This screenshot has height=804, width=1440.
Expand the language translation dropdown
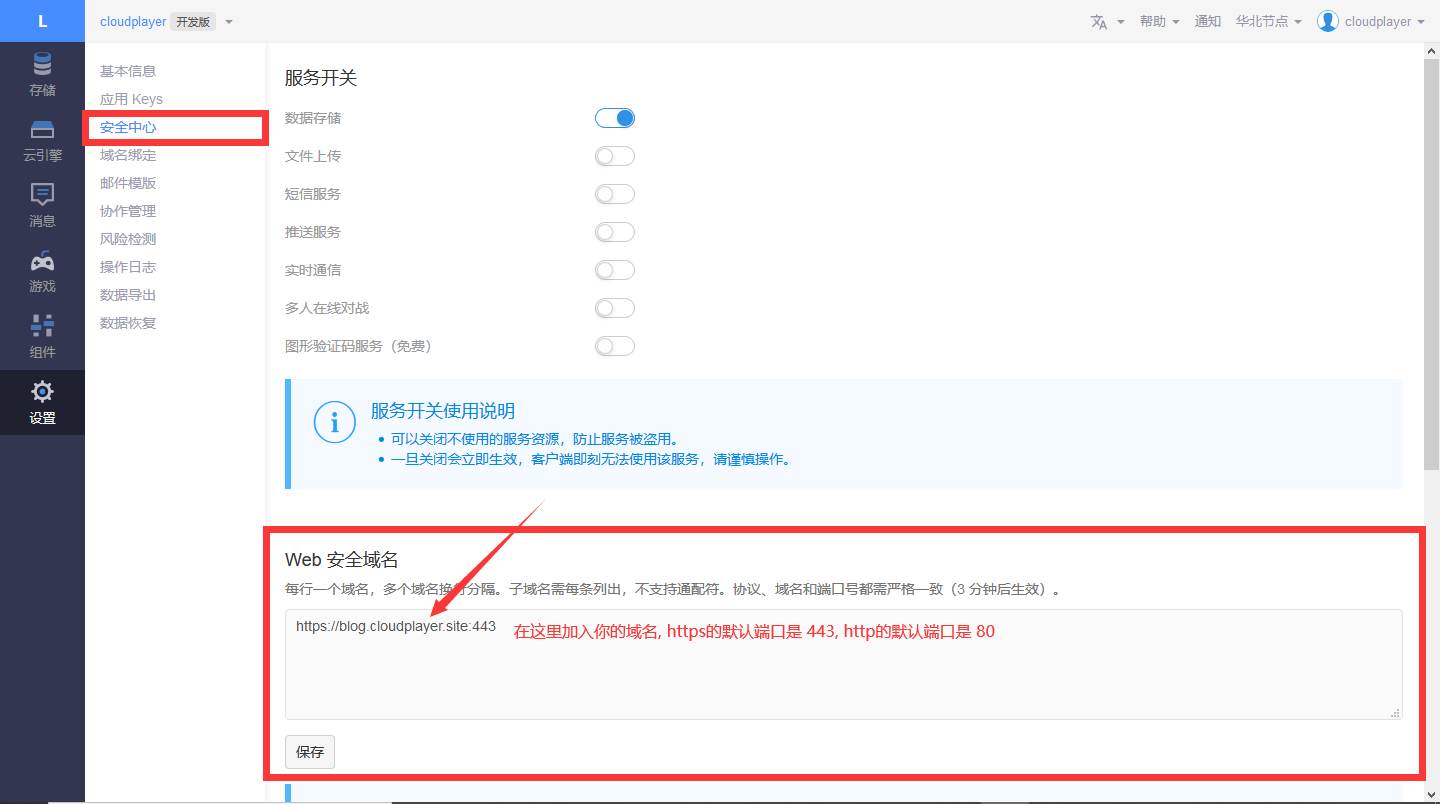coord(1106,21)
